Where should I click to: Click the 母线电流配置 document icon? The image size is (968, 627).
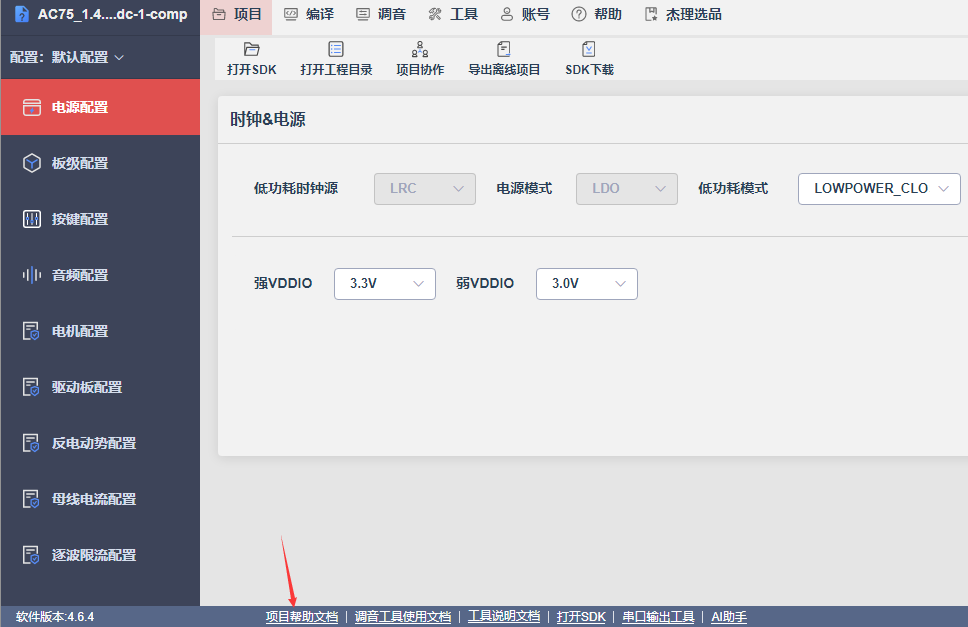click(x=31, y=499)
